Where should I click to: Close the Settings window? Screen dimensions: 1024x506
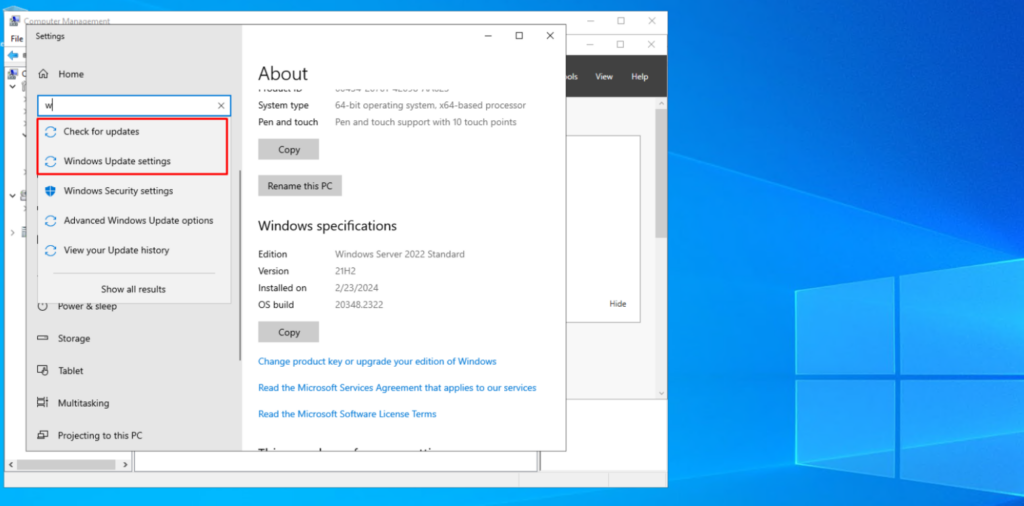[x=550, y=36]
